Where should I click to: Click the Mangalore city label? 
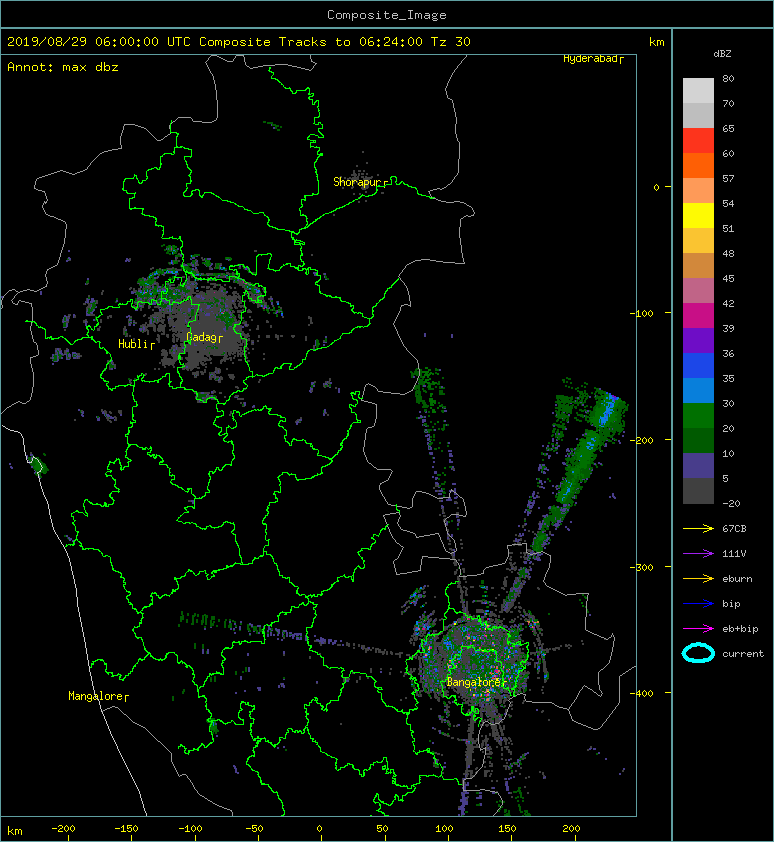(x=98, y=696)
